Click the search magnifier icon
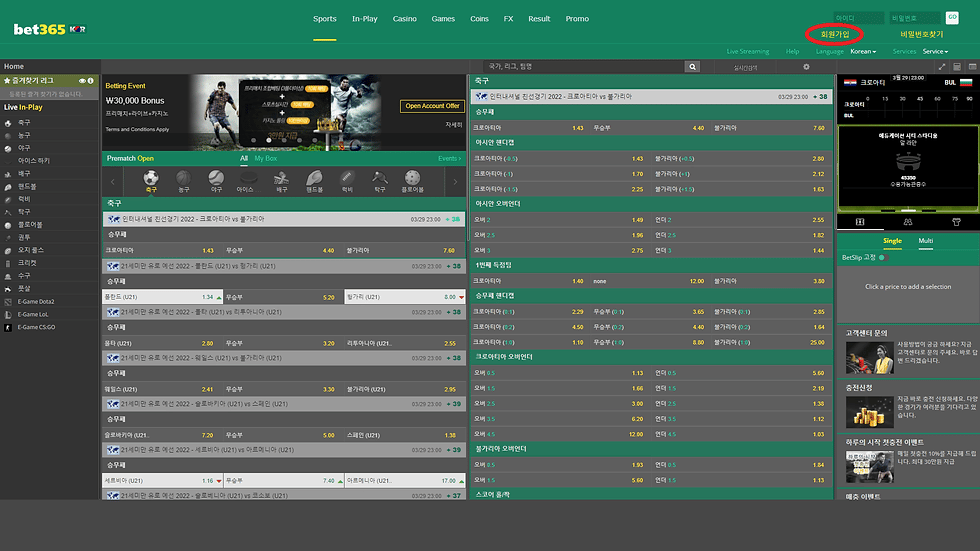 click(x=692, y=67)
